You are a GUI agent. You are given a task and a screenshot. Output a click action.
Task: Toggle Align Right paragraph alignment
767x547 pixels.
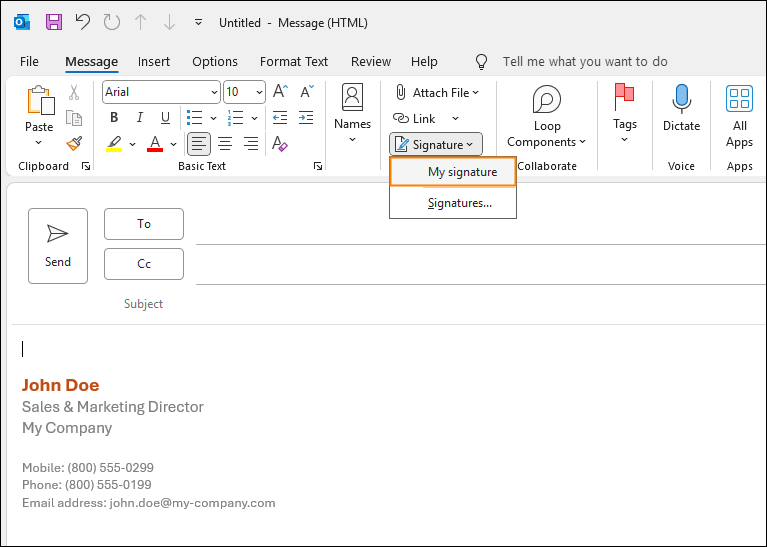[x=251, y=144]
